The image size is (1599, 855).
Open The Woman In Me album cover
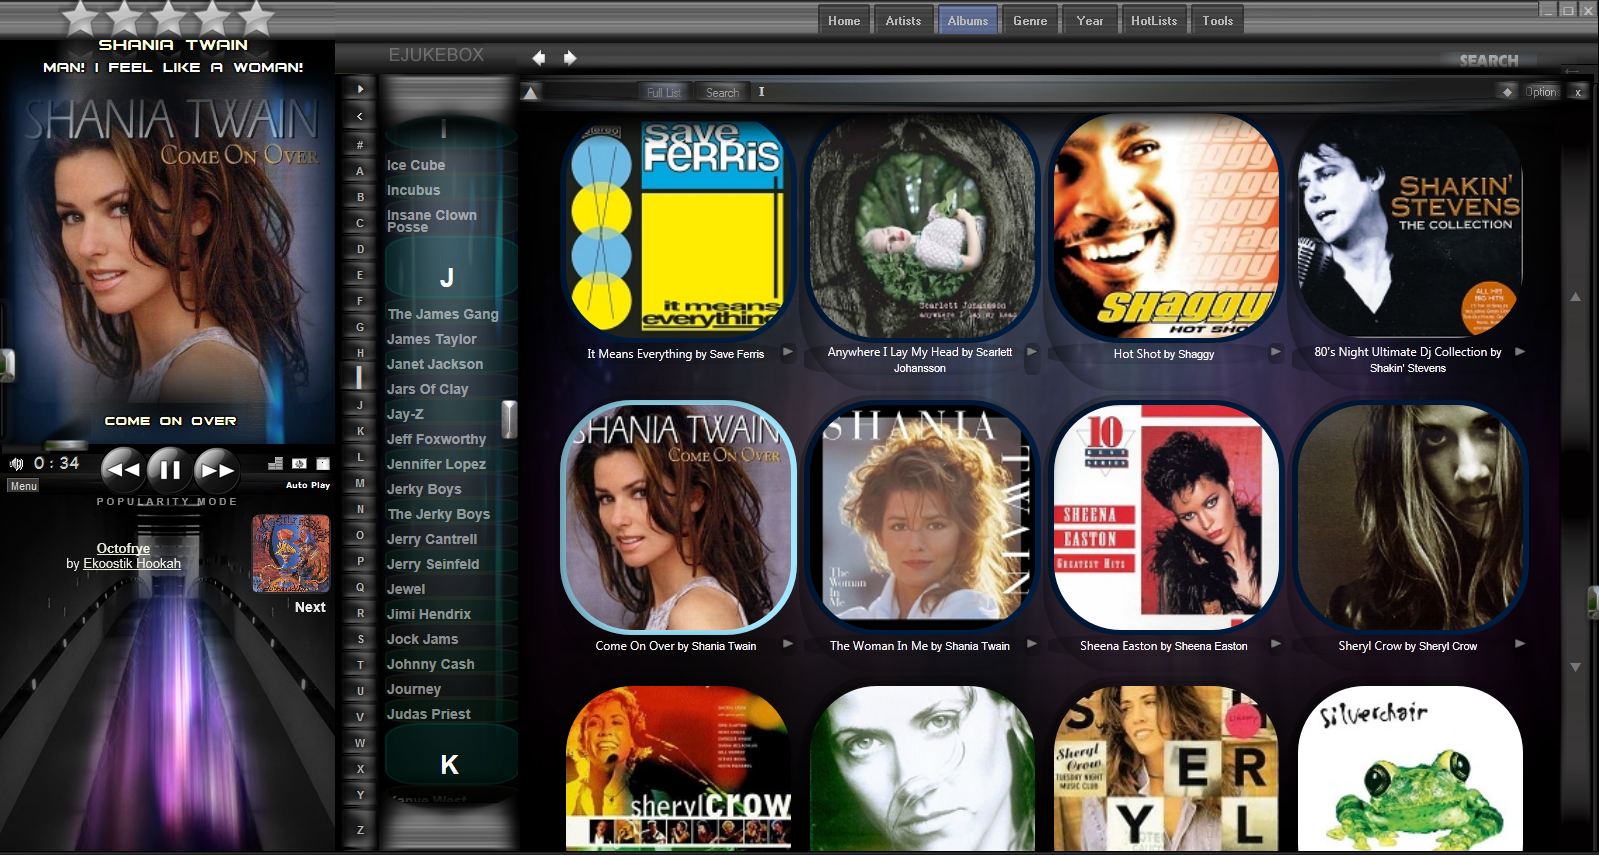[x=920, y=517]
